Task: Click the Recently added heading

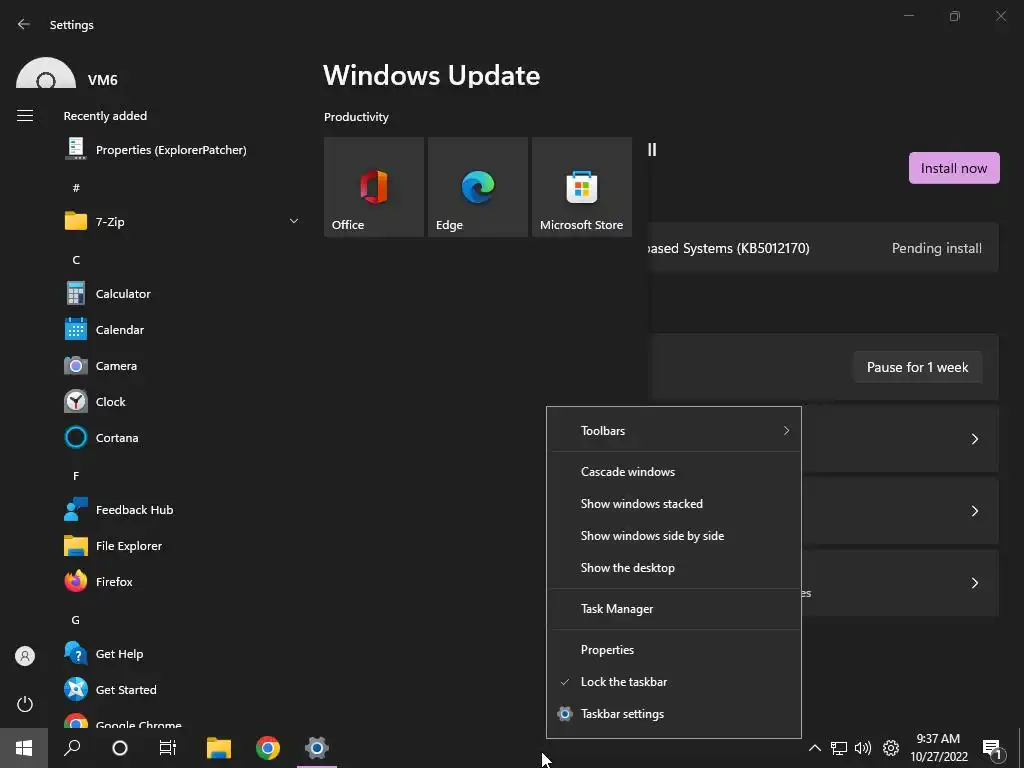Action: [105, 116]
